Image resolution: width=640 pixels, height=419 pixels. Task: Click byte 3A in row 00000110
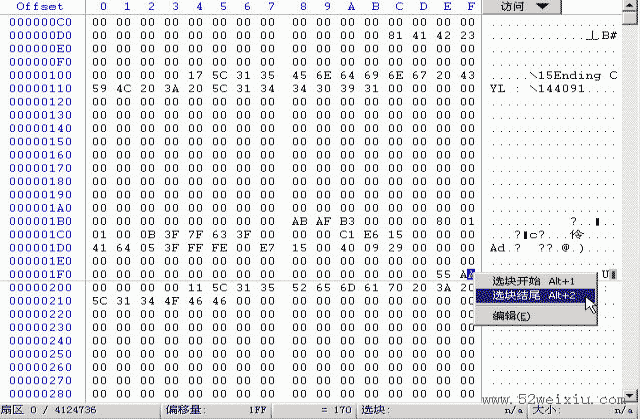click(x=171, y=89)
